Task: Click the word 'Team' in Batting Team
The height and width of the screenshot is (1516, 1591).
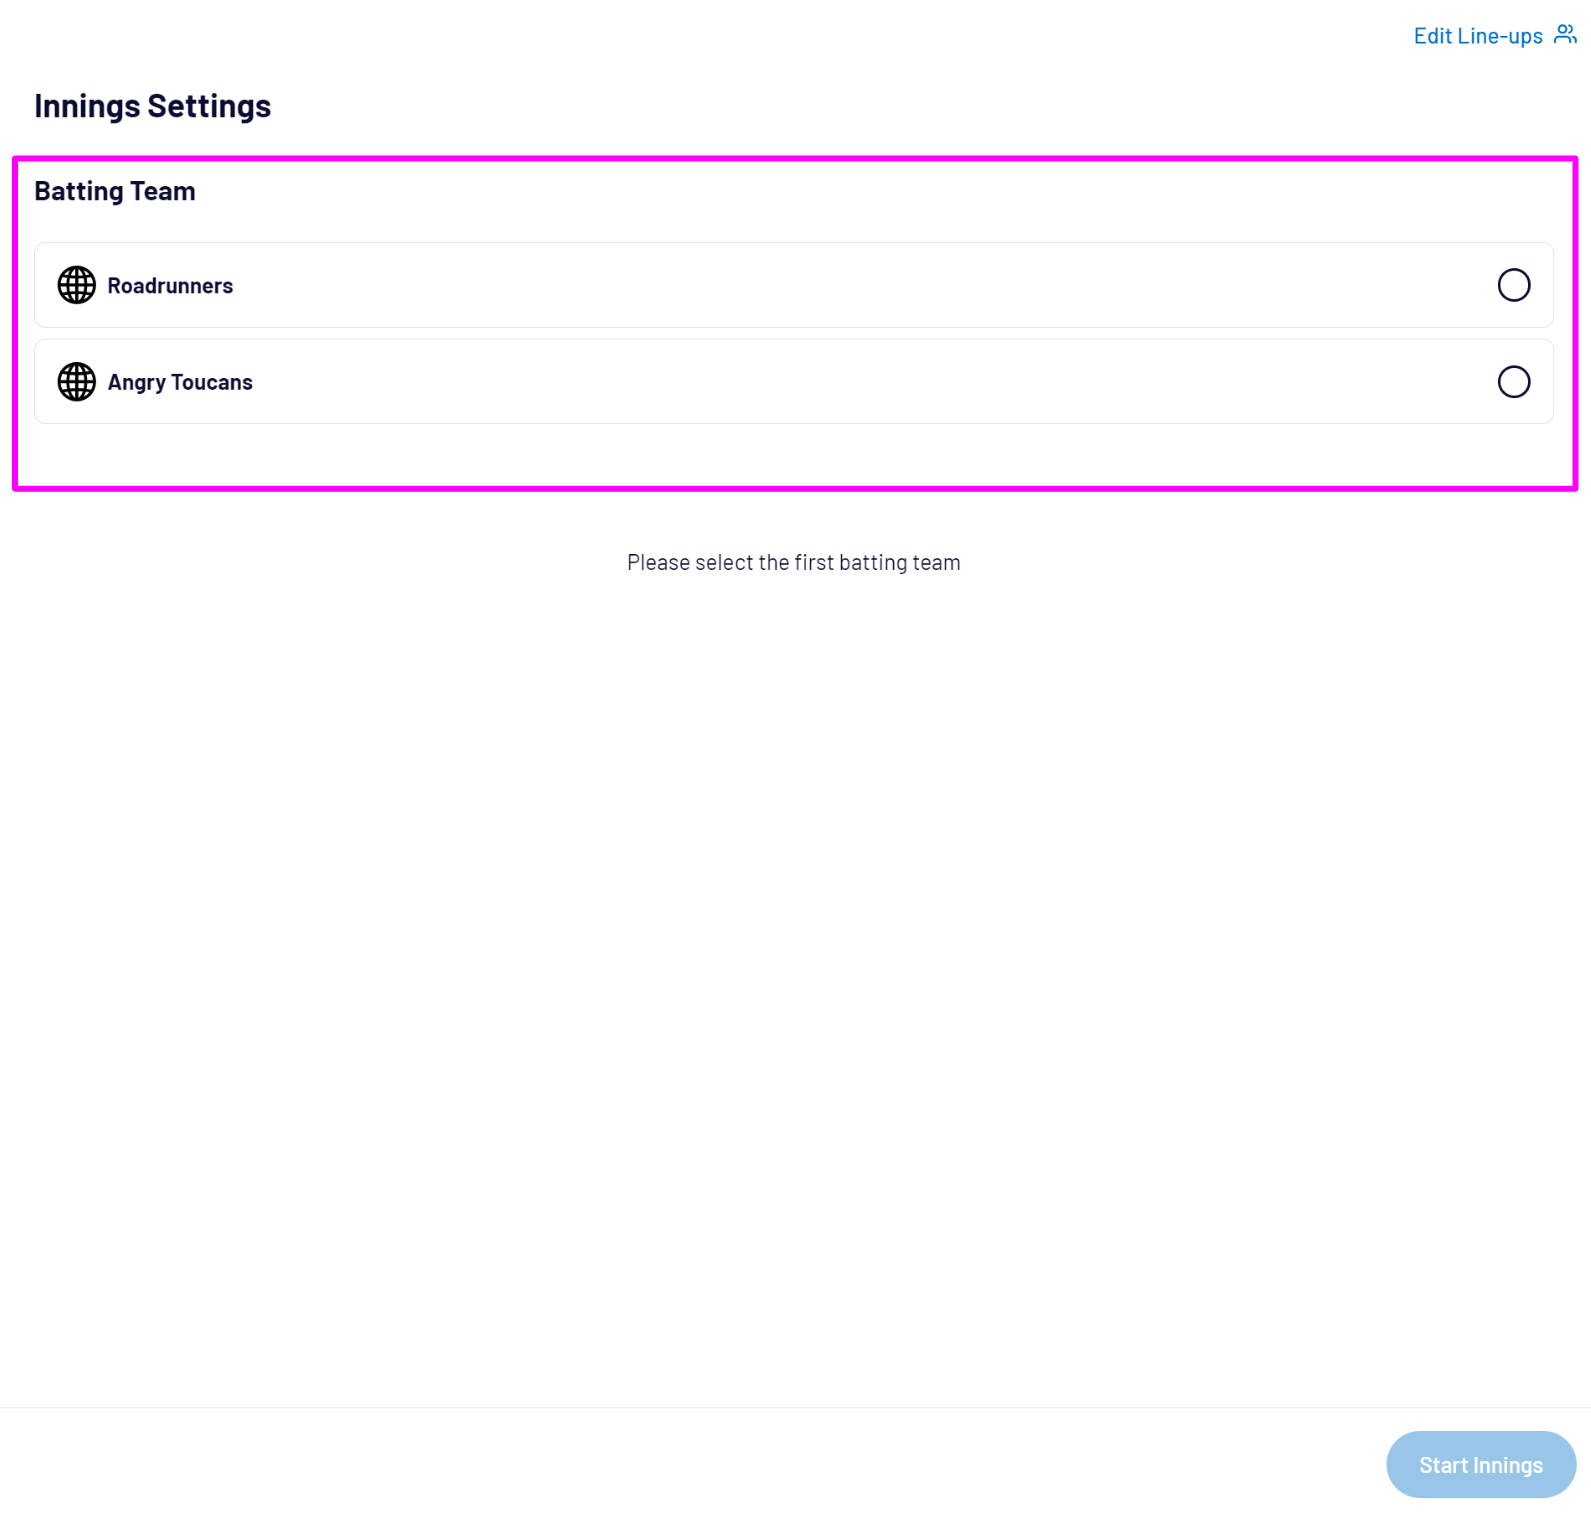Action: (163, 191)
